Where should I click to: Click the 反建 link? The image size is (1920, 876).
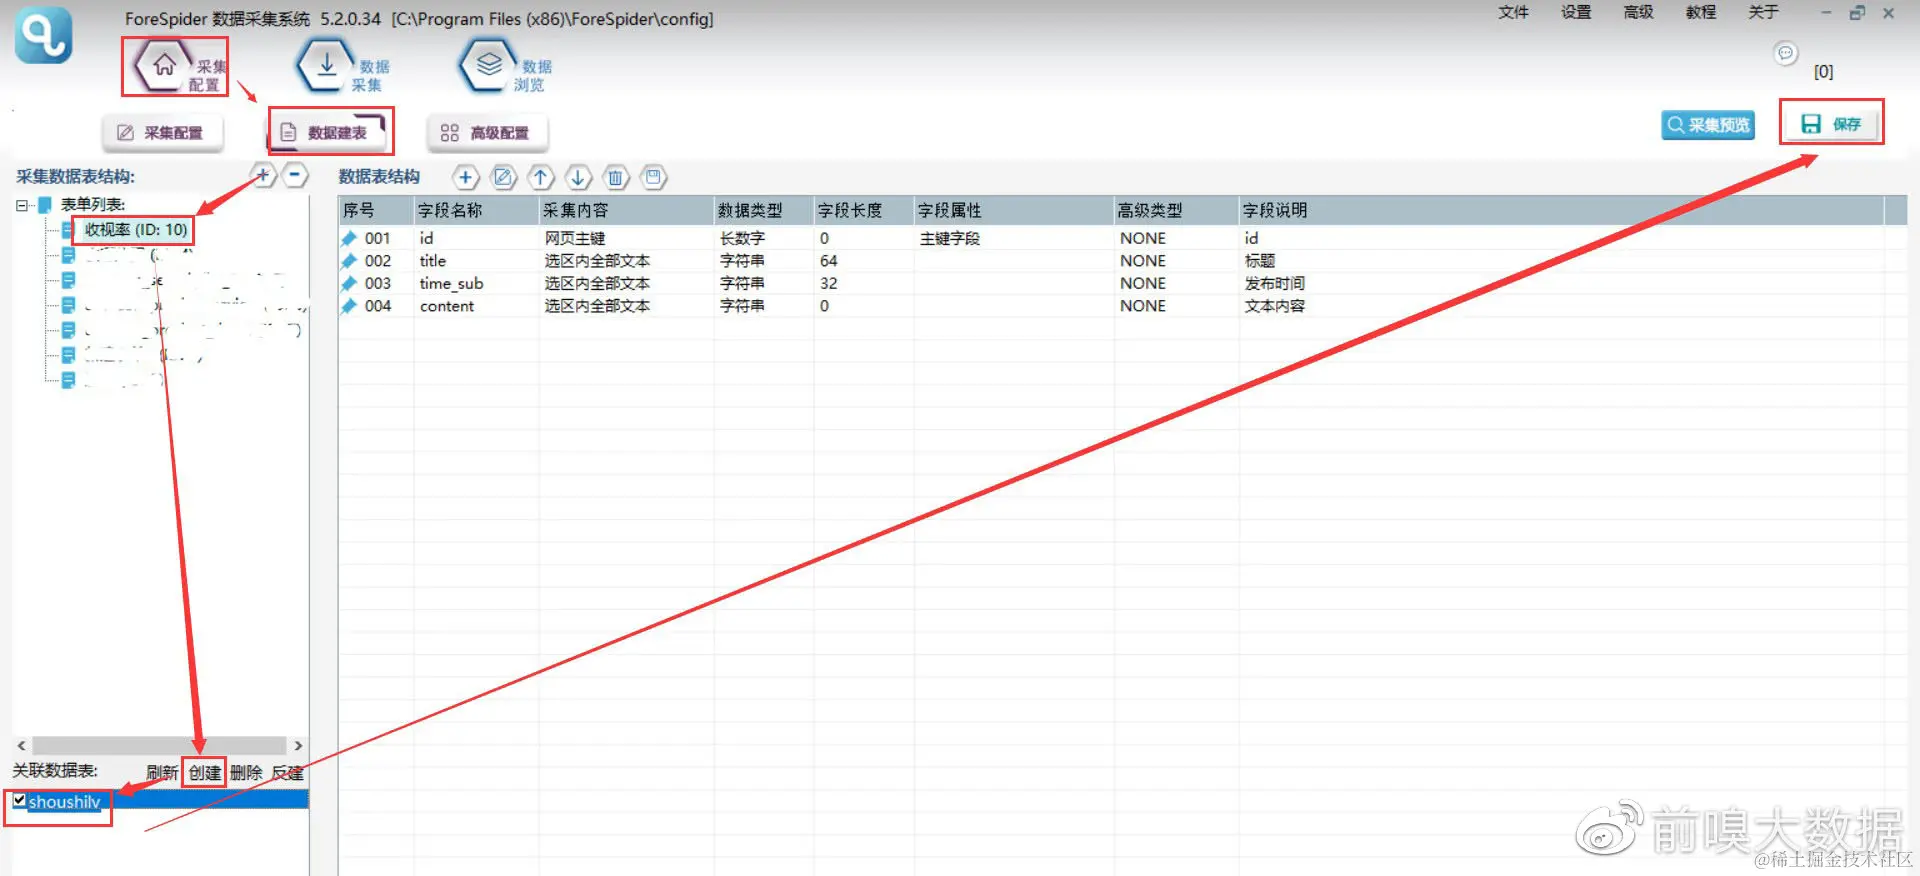click(288, 772)
